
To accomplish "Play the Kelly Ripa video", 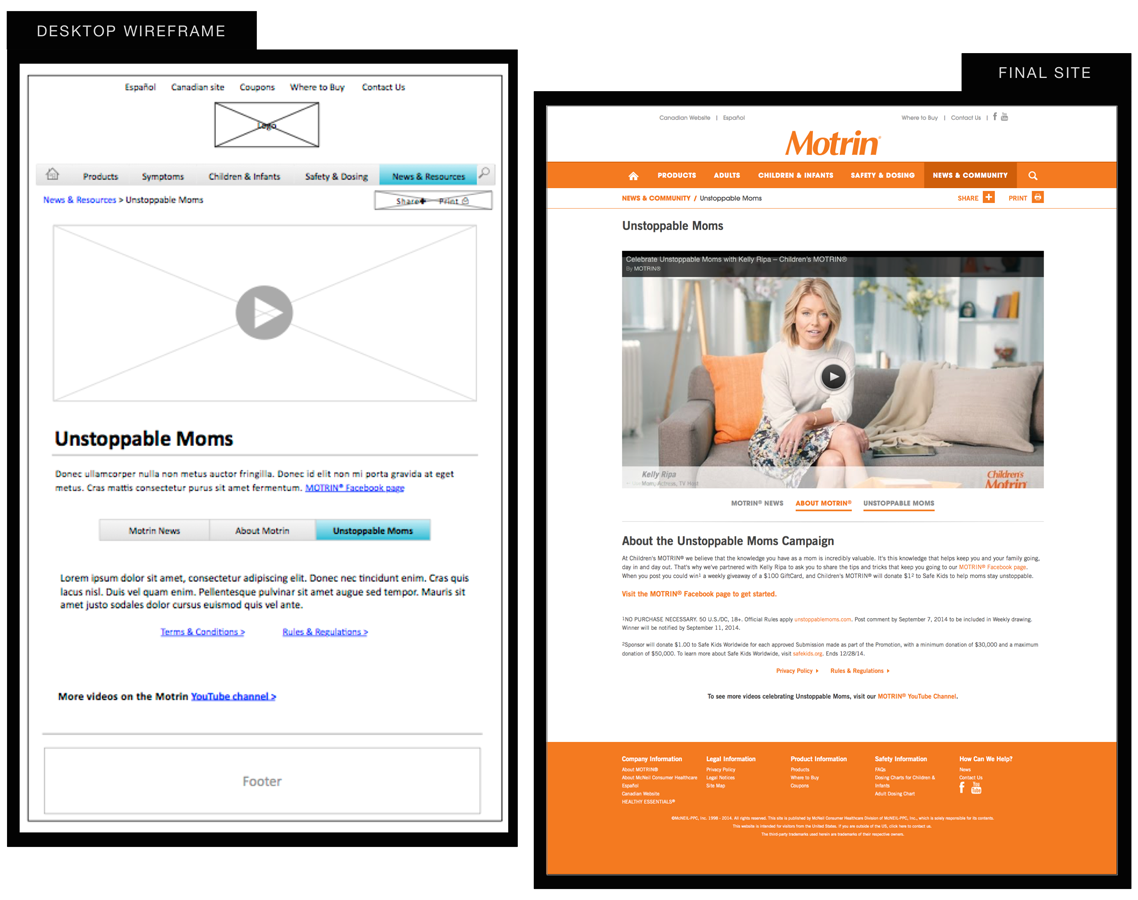I will 833,377.
